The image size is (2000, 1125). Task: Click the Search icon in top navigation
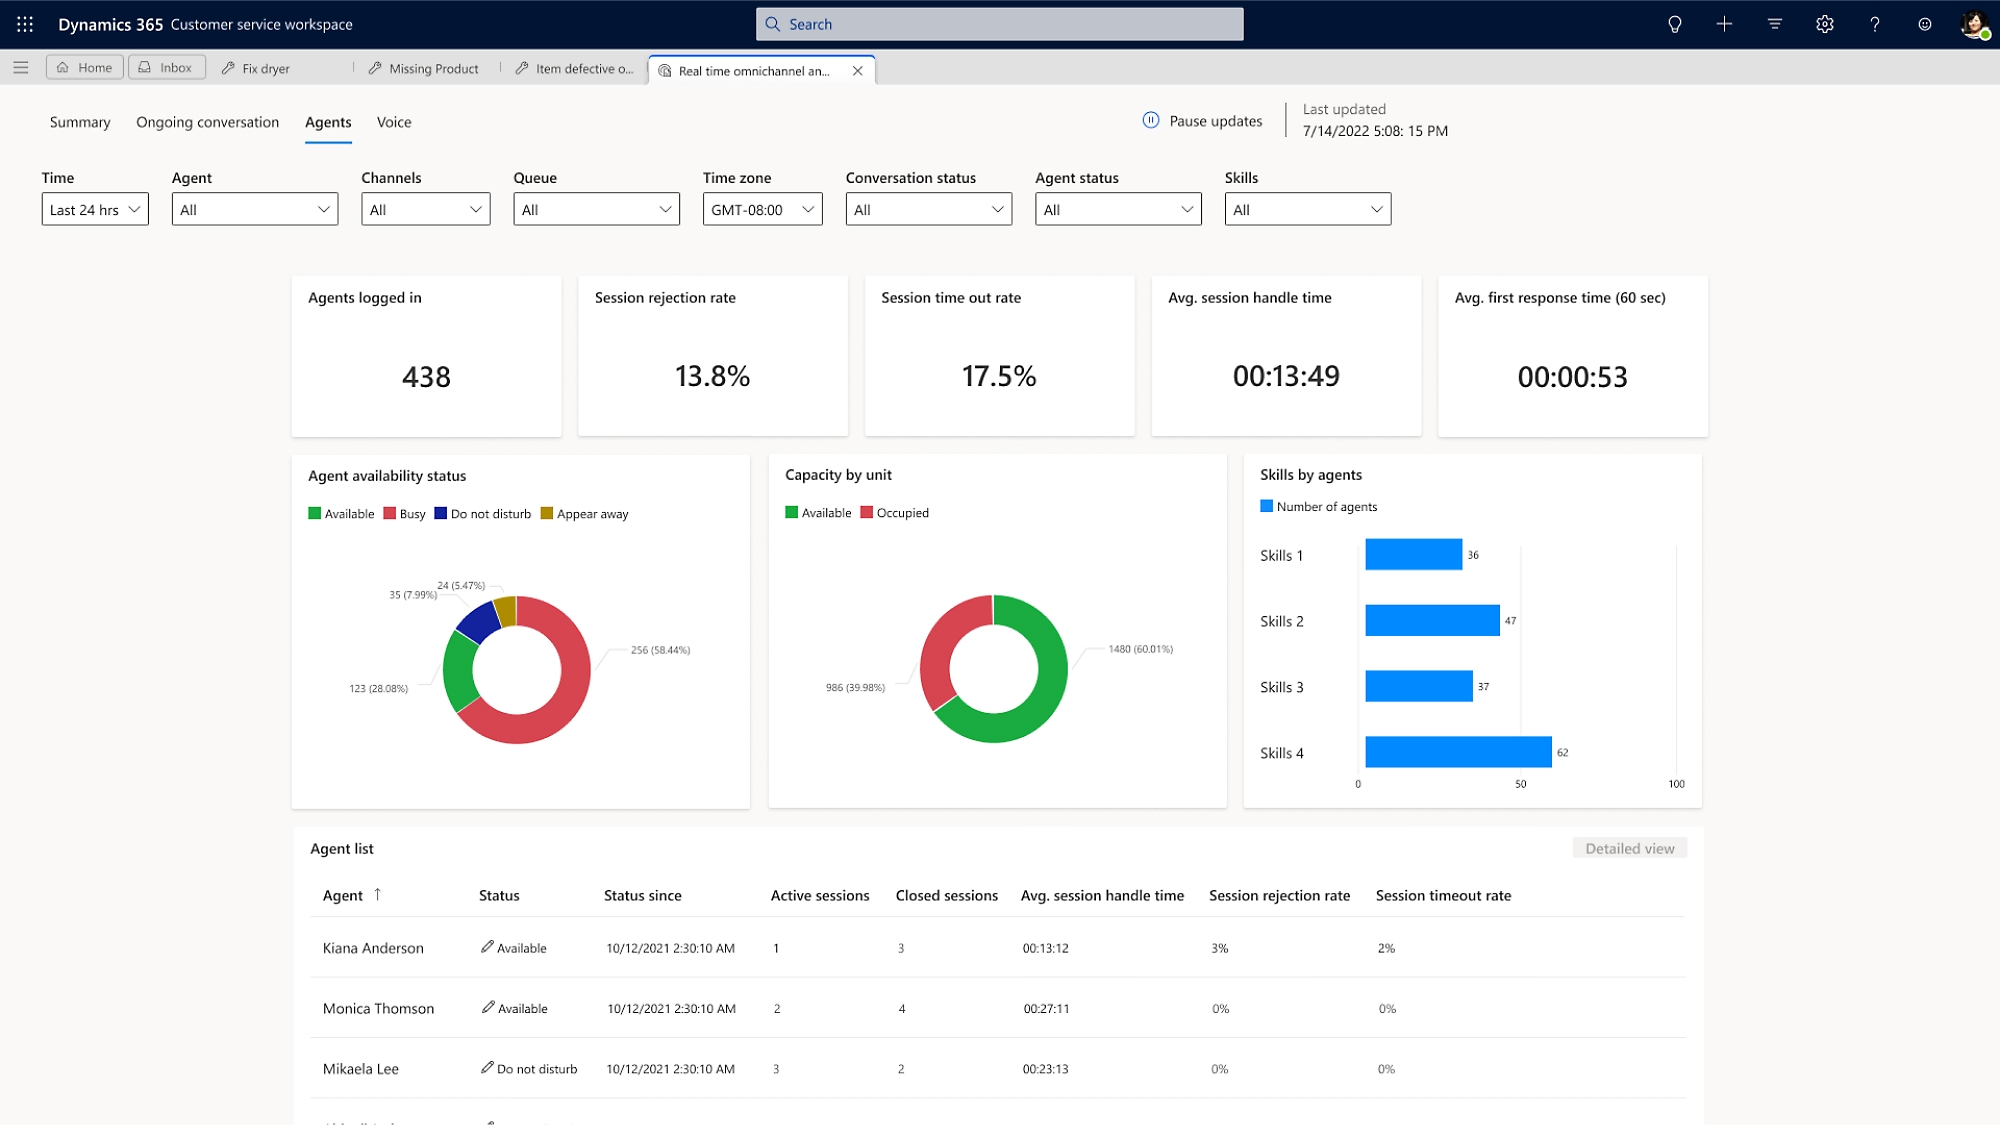(773, 23)
